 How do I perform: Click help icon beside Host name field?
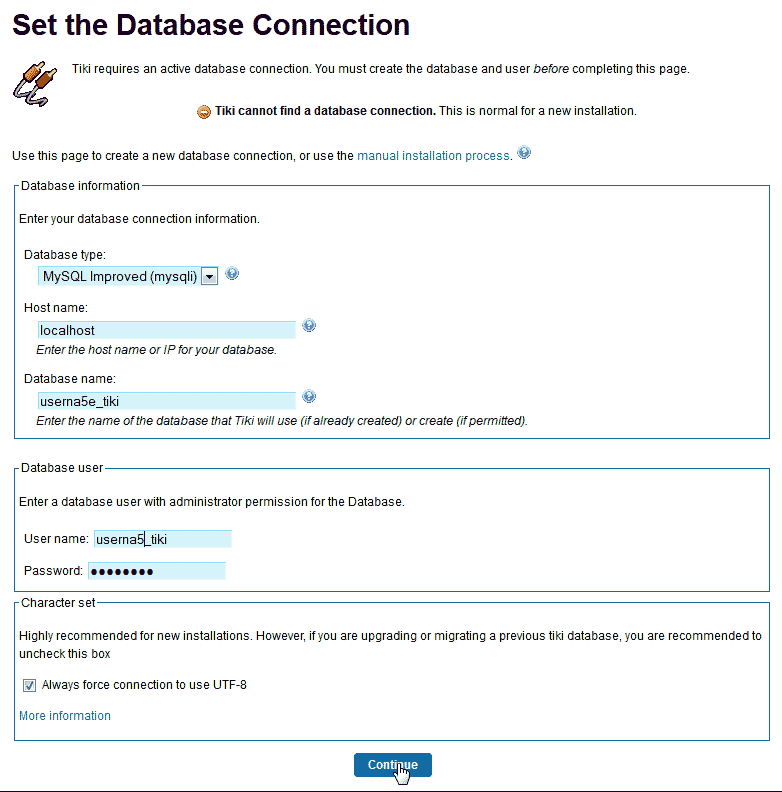click(309, 326)
